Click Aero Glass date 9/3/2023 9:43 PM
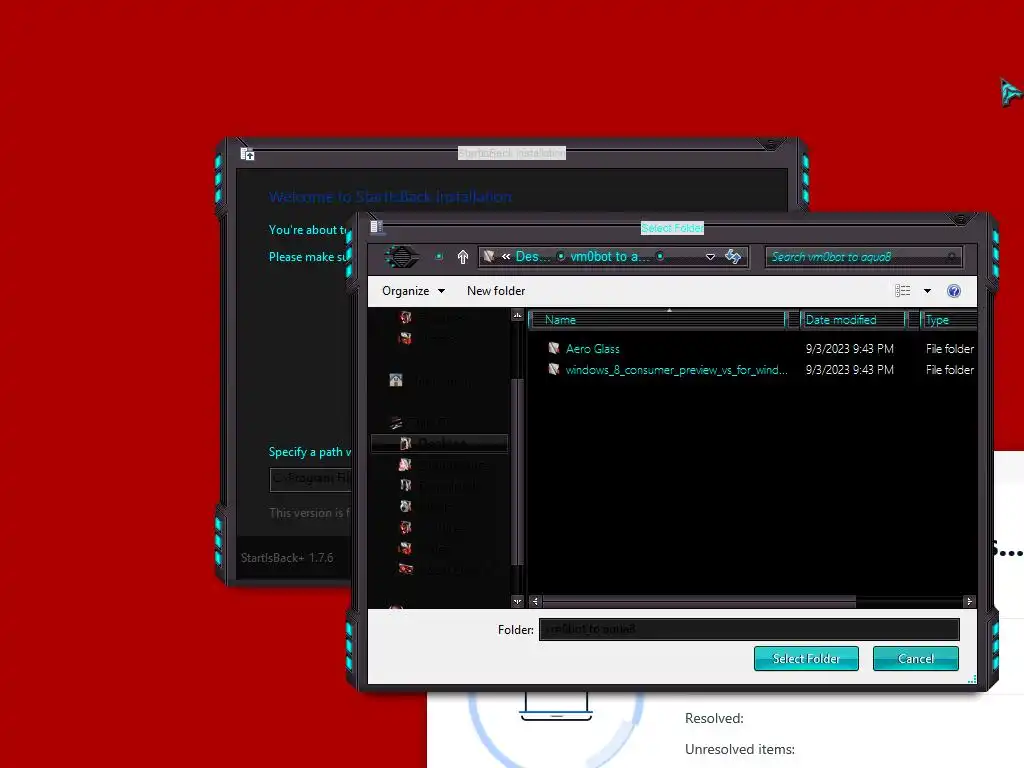1024x768 pixels. point(849,349)
